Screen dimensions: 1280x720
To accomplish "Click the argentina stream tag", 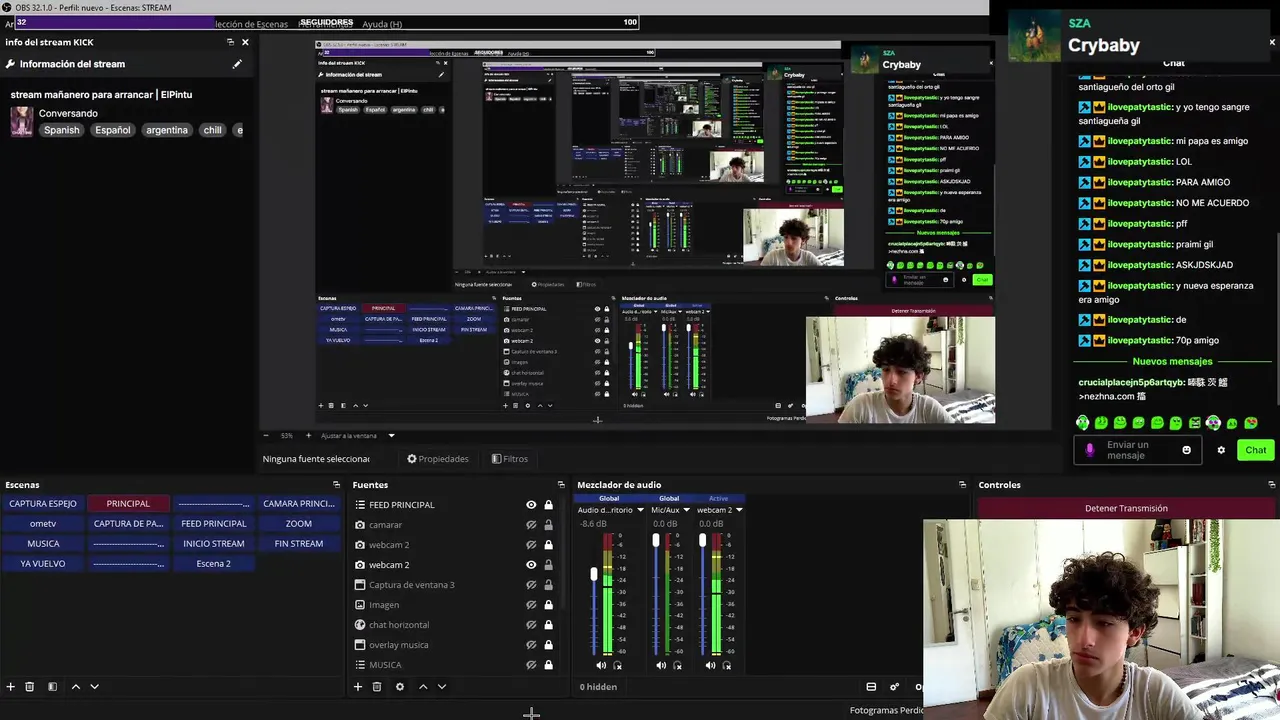I will [x=167, y=130].
